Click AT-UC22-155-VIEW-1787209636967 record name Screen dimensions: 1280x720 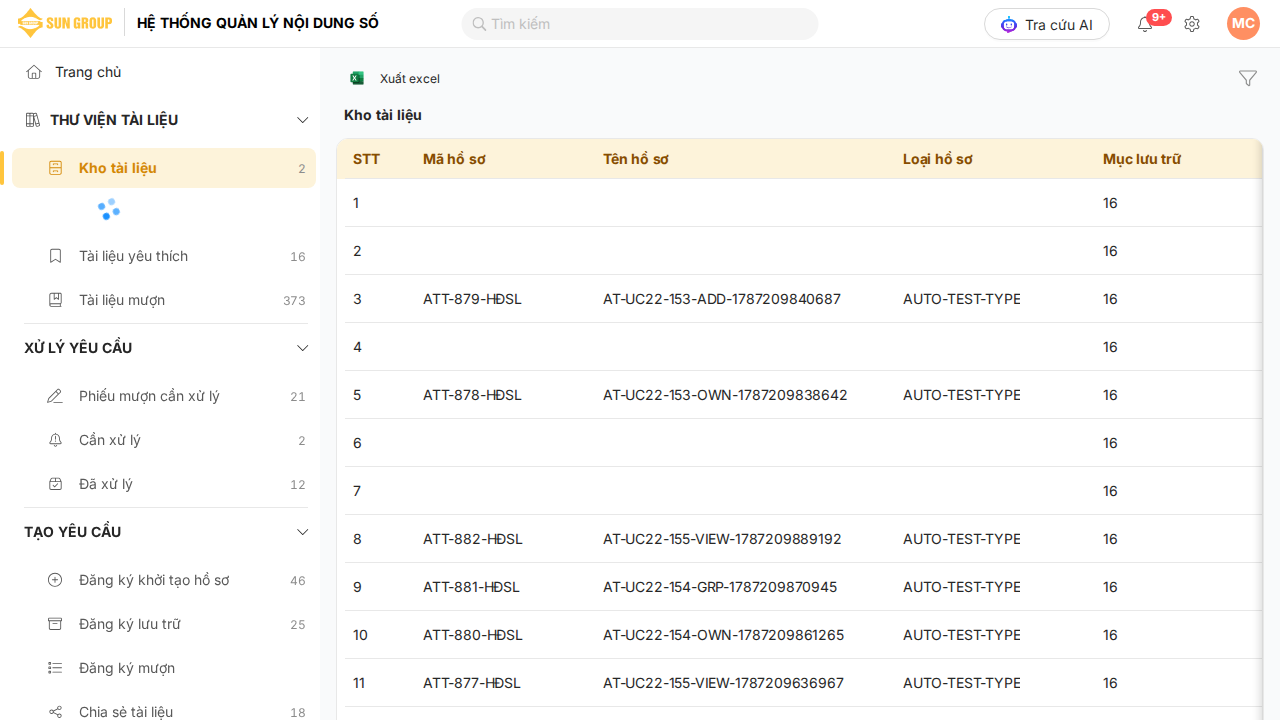(x=723, y=683)
